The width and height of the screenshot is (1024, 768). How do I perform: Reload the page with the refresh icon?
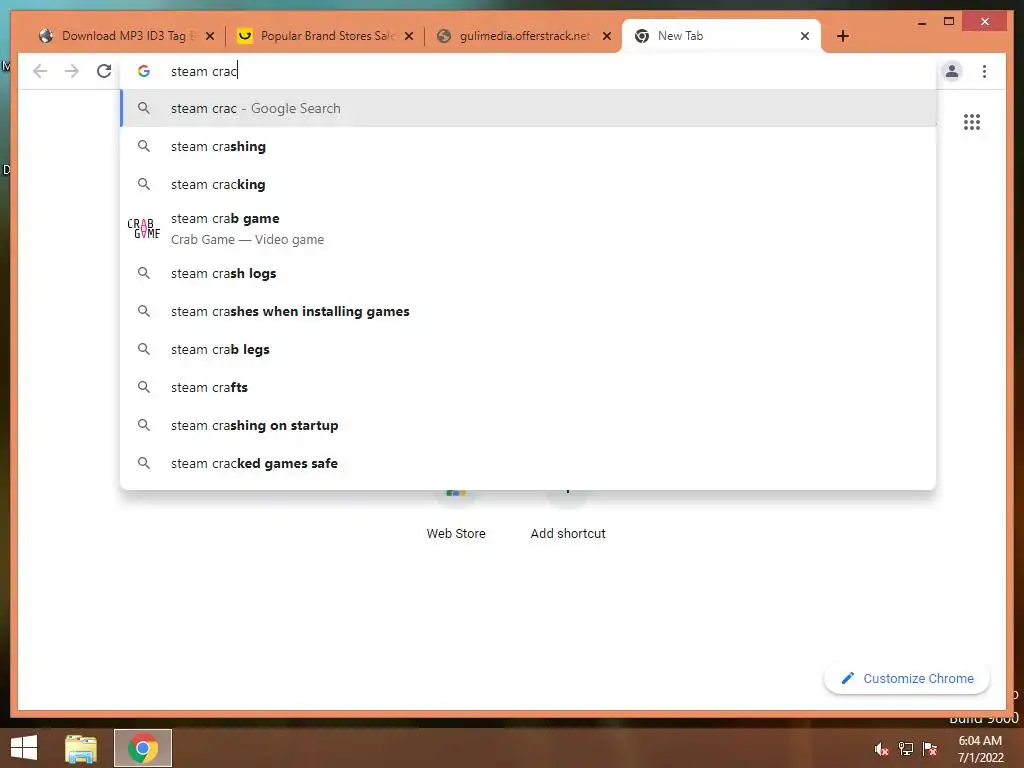tap(104, 71)
